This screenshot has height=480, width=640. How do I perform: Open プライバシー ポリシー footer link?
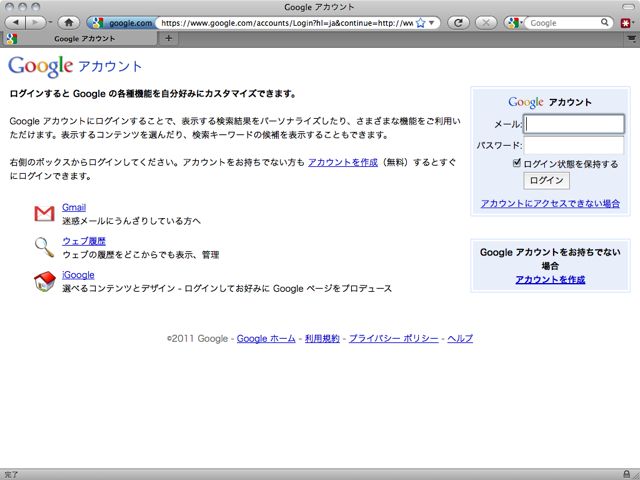click(x=393, y=338)
